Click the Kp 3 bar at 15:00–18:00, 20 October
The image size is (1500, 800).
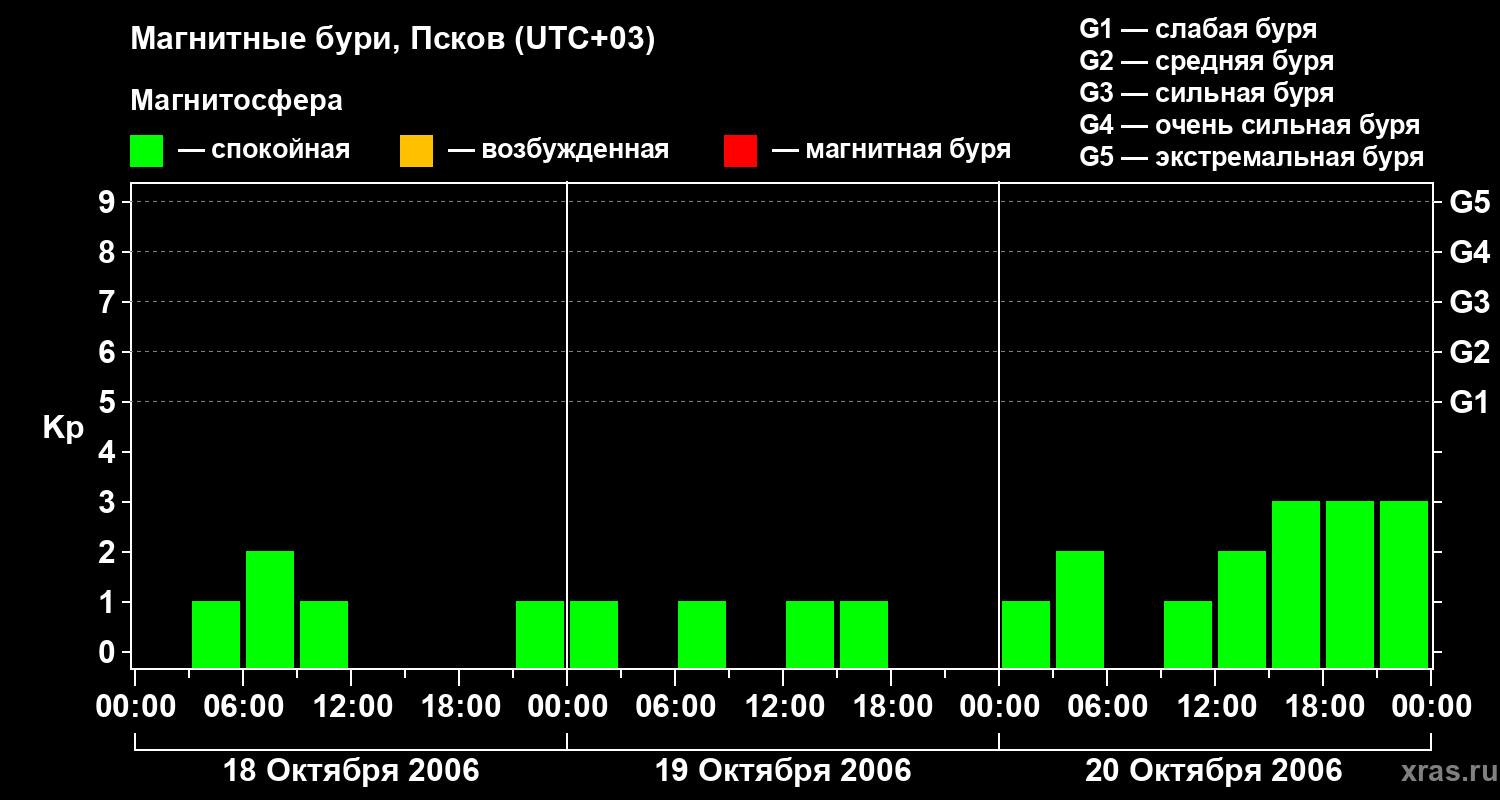click(x=1296, y=584)
